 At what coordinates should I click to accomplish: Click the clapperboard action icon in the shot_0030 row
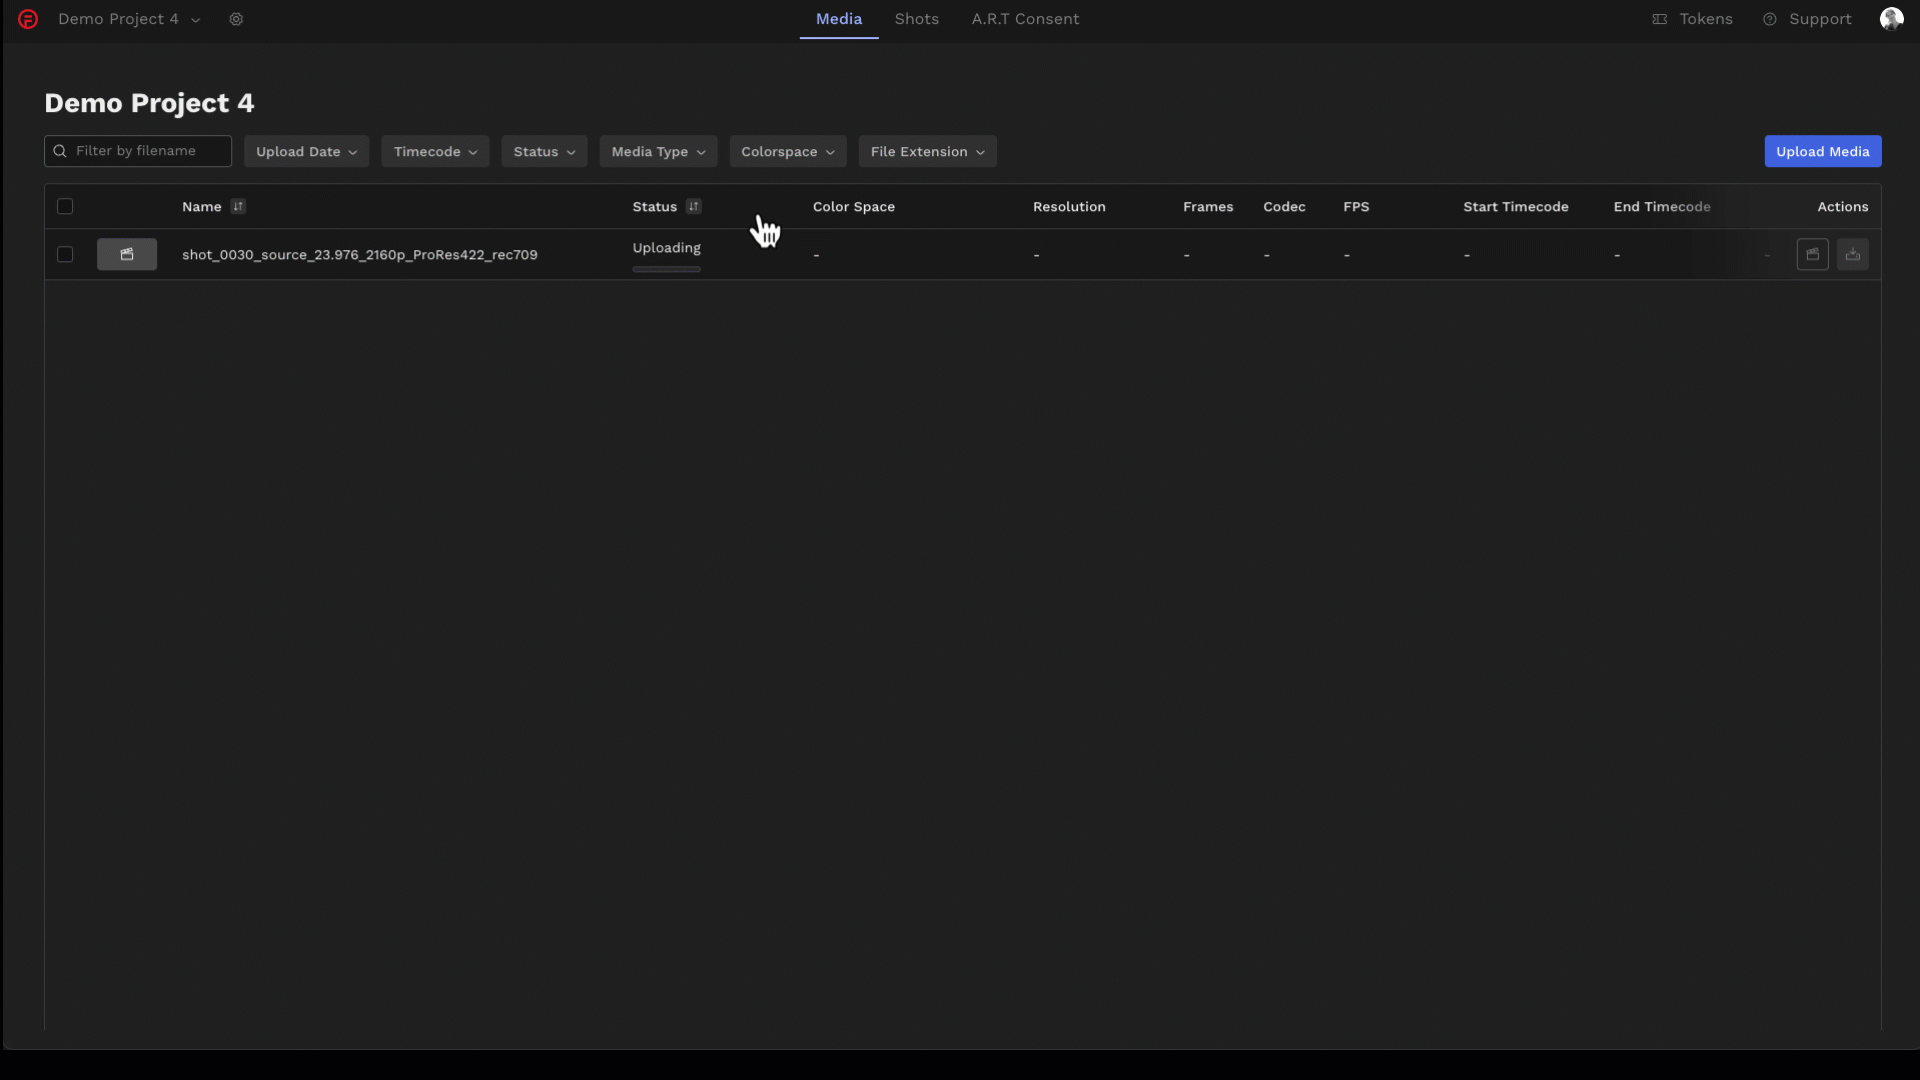[1812, 254]
